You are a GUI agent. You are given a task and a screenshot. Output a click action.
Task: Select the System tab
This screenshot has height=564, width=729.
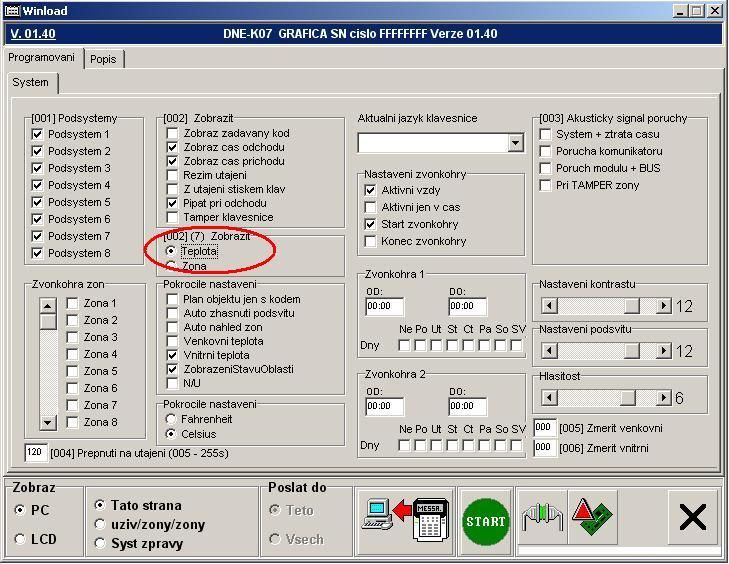[x=30, y=83]
